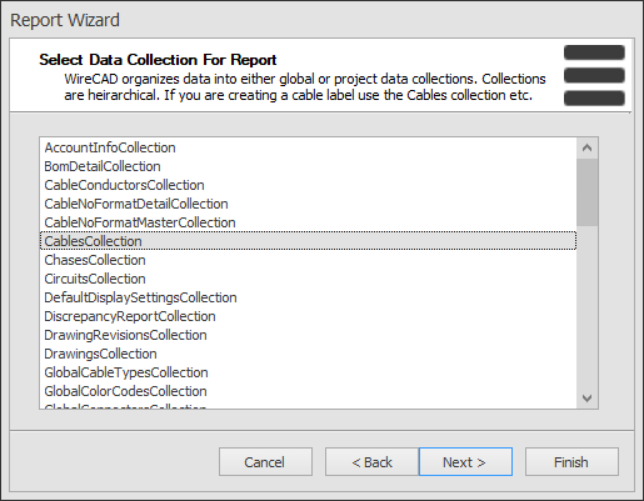Click the Cancel button
The width and height of the screenshot is (644, 501).
[264, 462]
